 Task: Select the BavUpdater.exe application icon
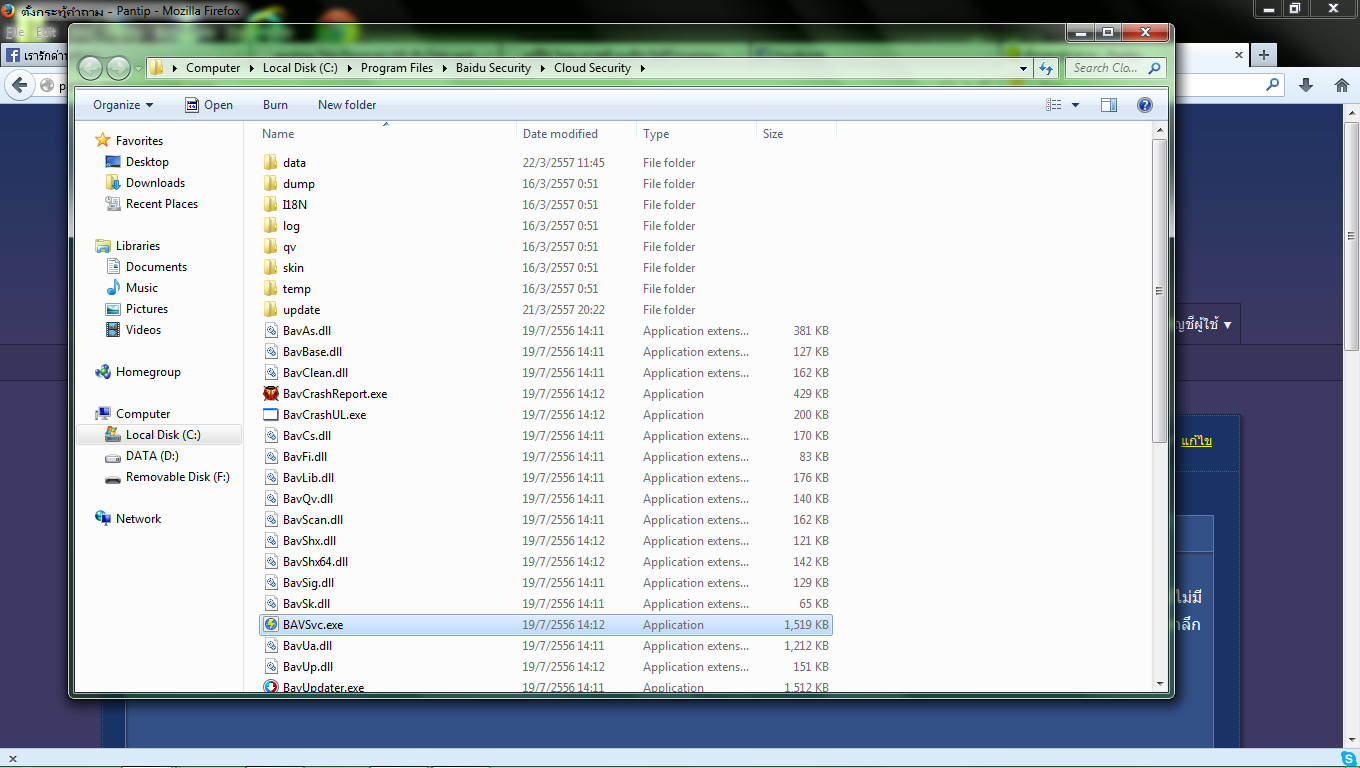[x=270, y=687]
